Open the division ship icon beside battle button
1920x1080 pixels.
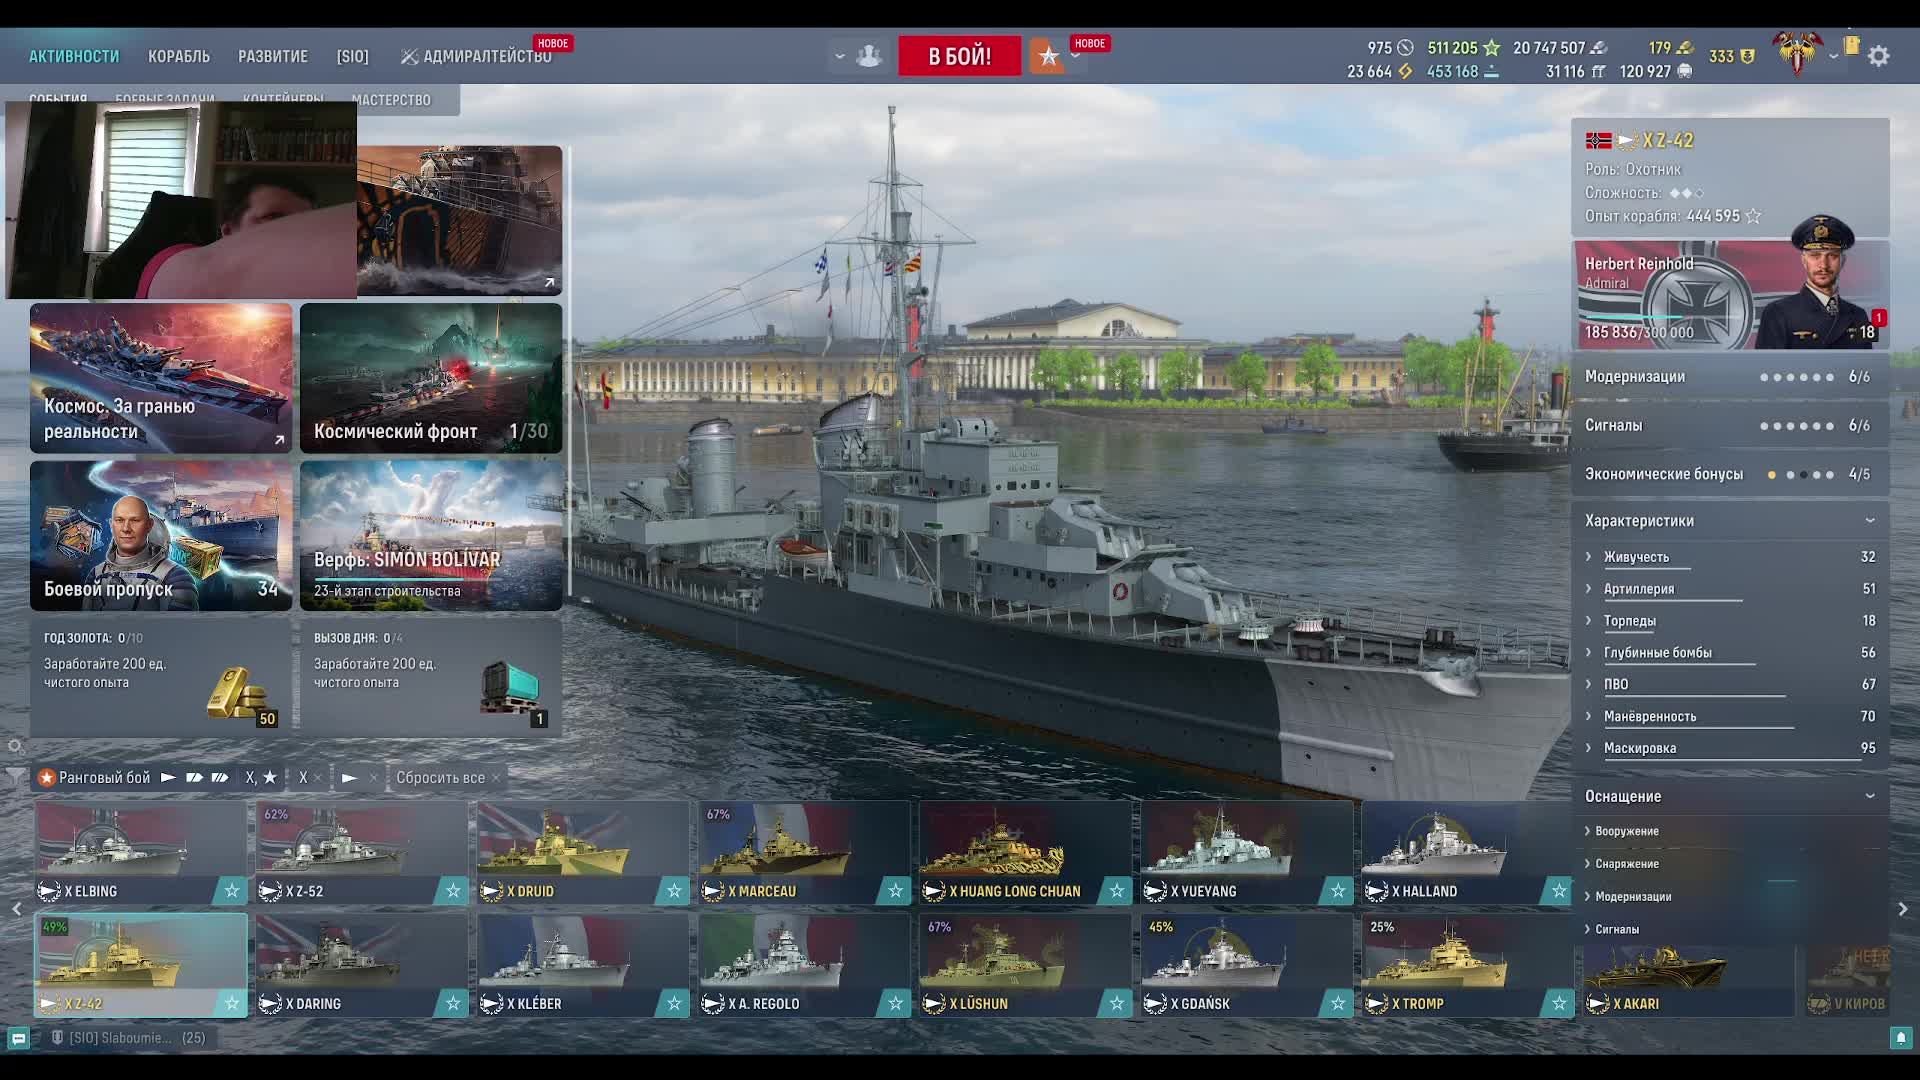pos(868,56)
